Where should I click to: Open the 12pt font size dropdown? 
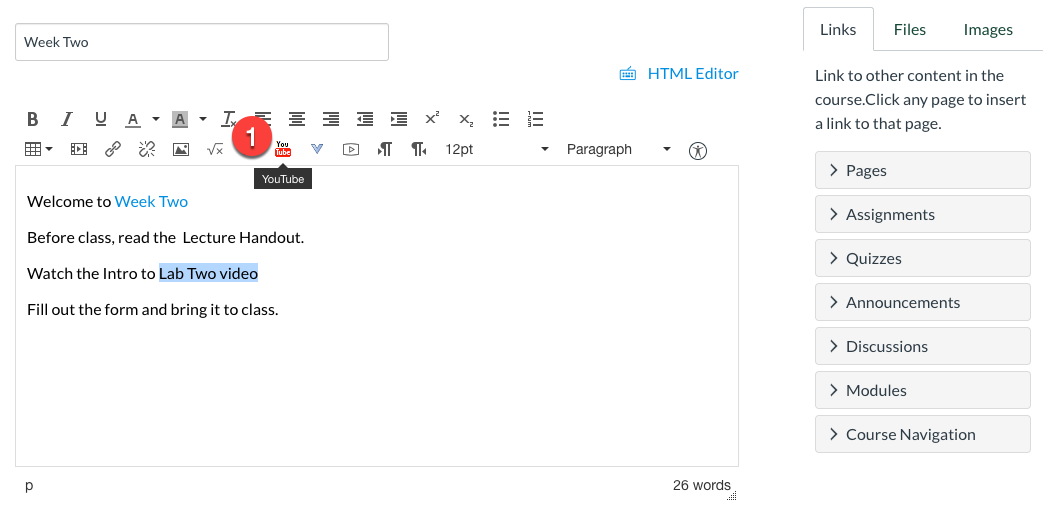click(497, 149)
